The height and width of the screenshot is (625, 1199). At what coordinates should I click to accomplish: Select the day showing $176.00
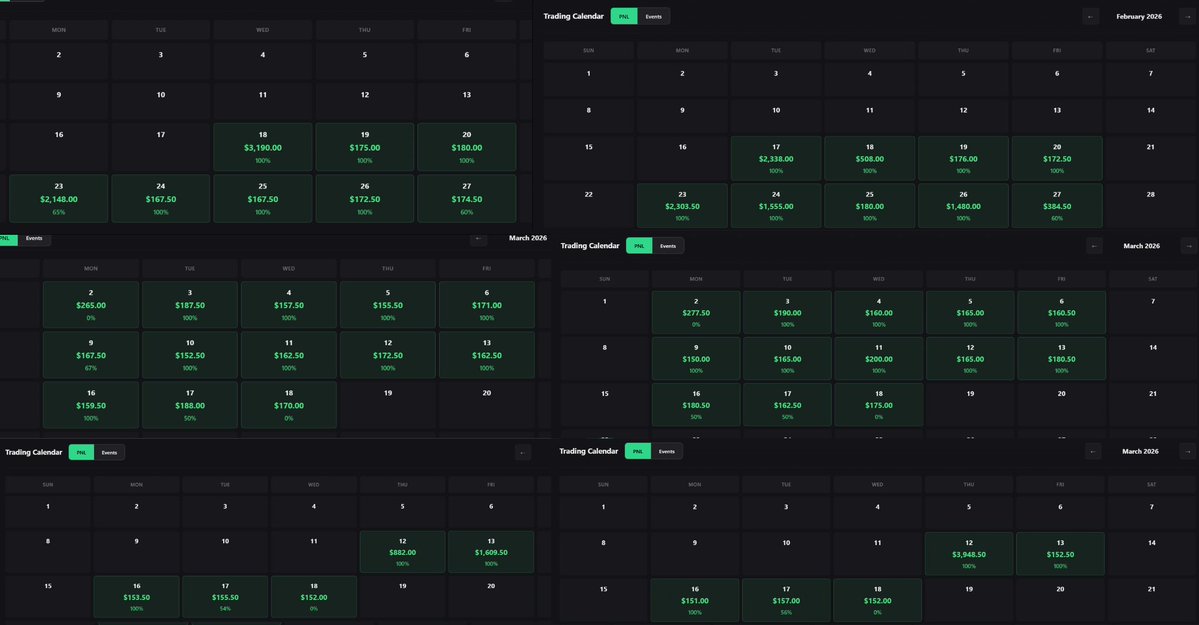(x=963, y=158)
